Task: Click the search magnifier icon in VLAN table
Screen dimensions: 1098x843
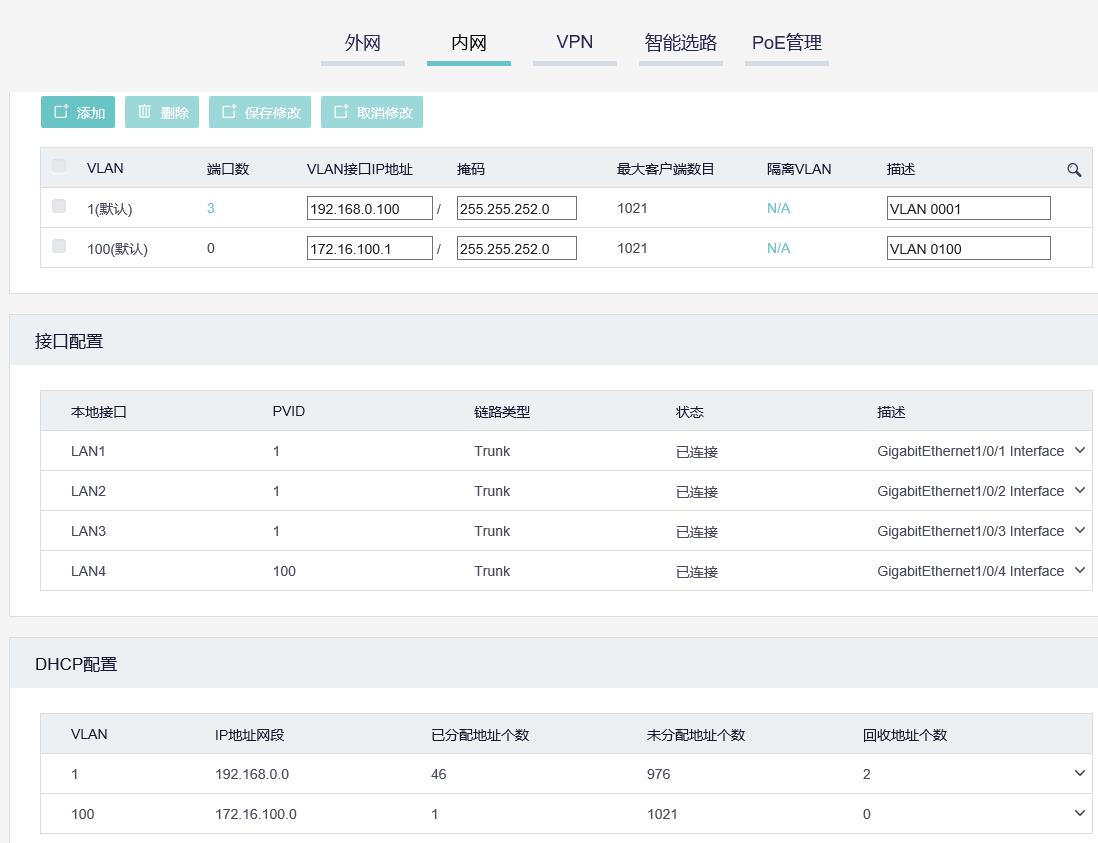Action: [1074, 170]
